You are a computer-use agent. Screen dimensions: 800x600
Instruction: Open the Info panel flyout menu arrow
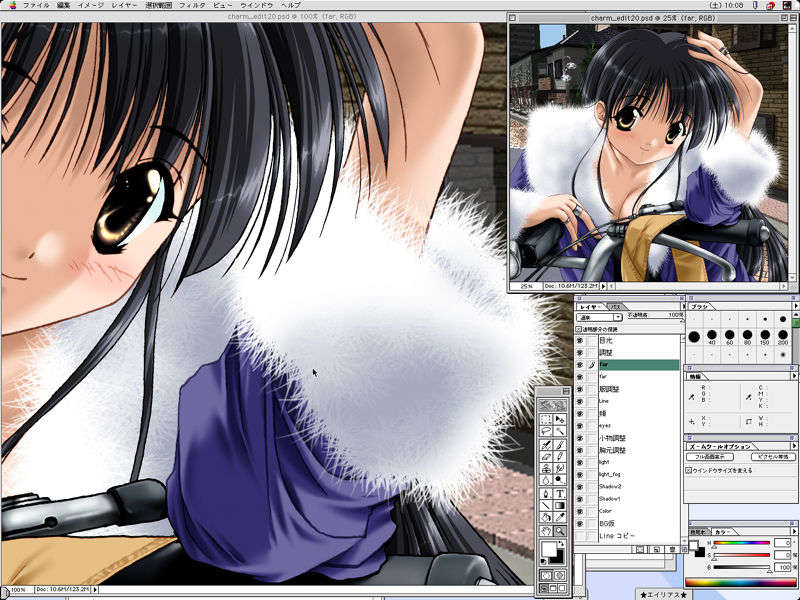coord(794,376)
